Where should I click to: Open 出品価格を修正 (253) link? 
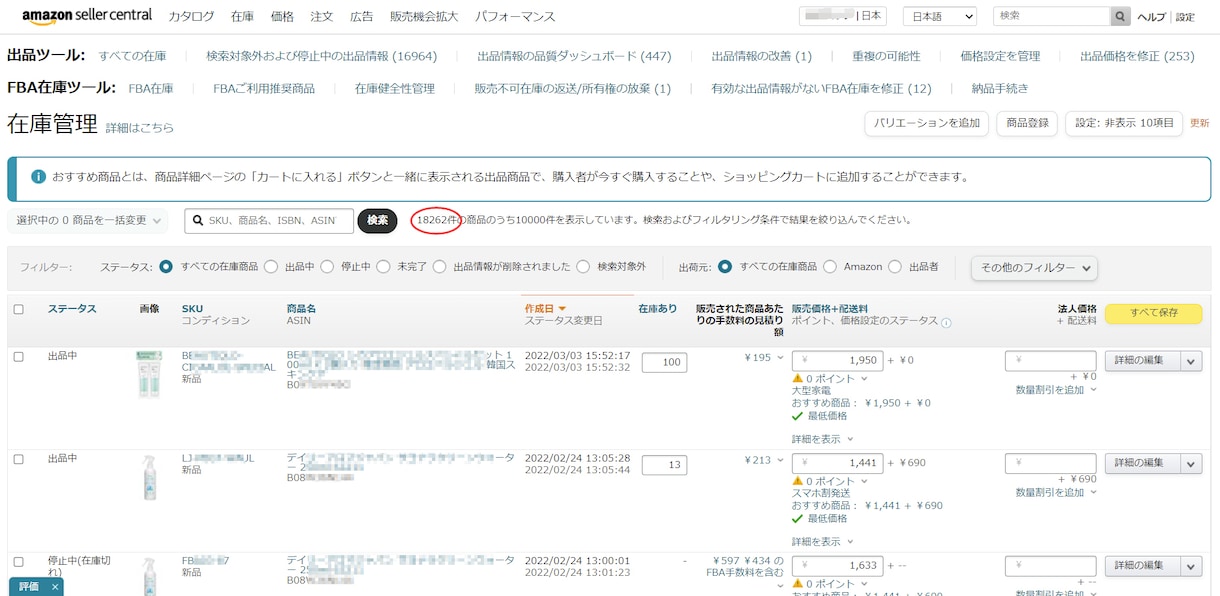click(1137, 56)
